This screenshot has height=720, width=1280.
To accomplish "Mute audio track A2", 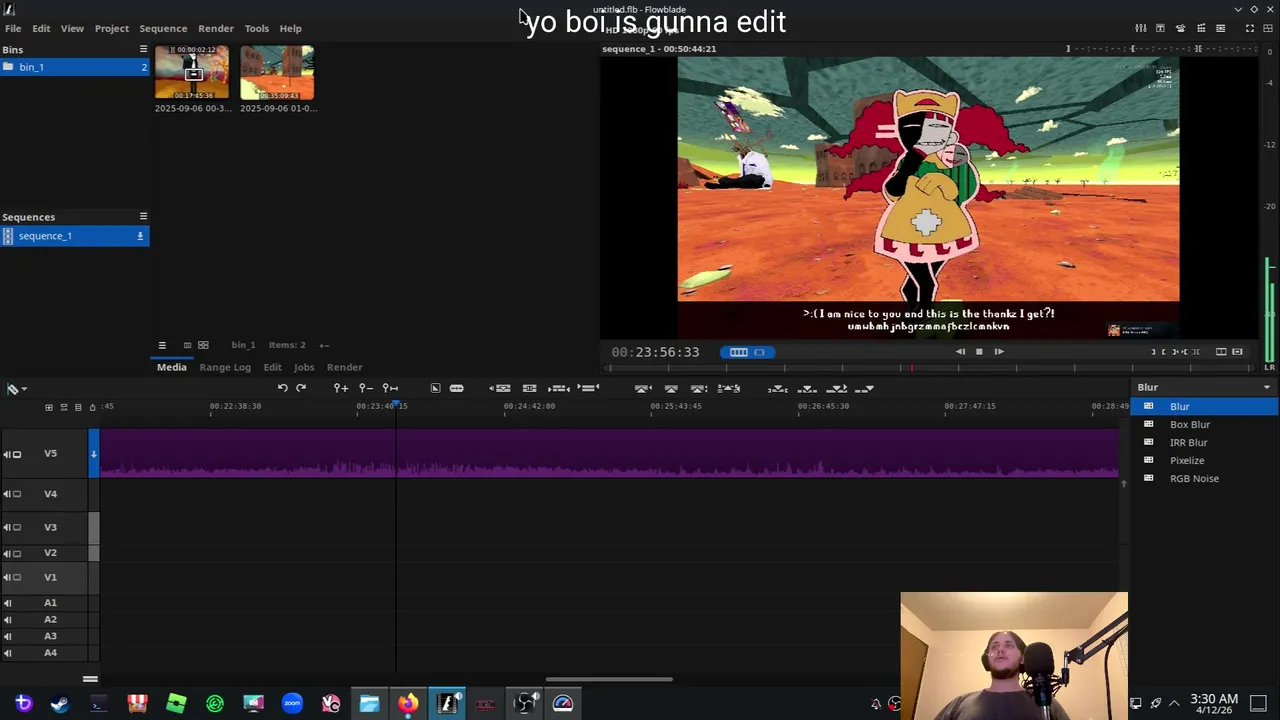I will (8, 619).
